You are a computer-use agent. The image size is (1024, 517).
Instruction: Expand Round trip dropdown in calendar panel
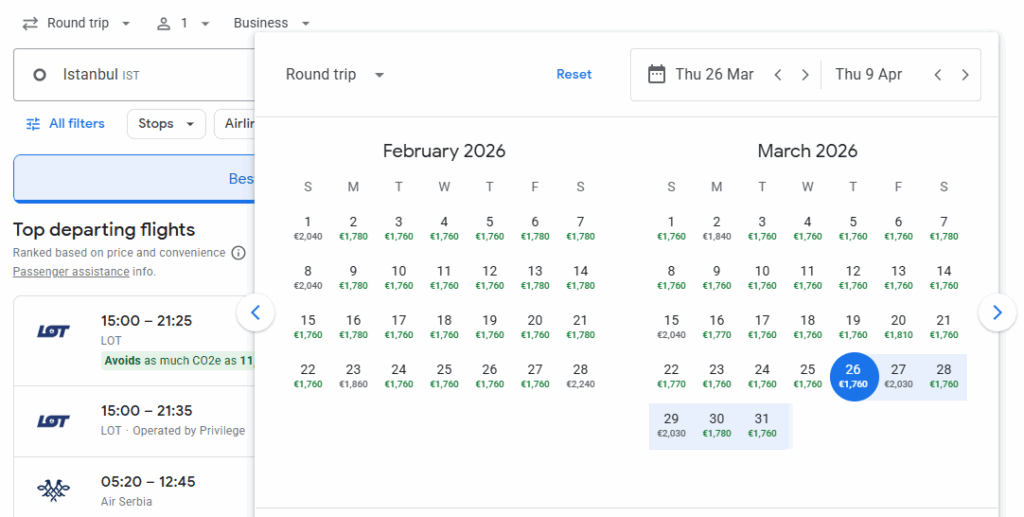(335, 75)
